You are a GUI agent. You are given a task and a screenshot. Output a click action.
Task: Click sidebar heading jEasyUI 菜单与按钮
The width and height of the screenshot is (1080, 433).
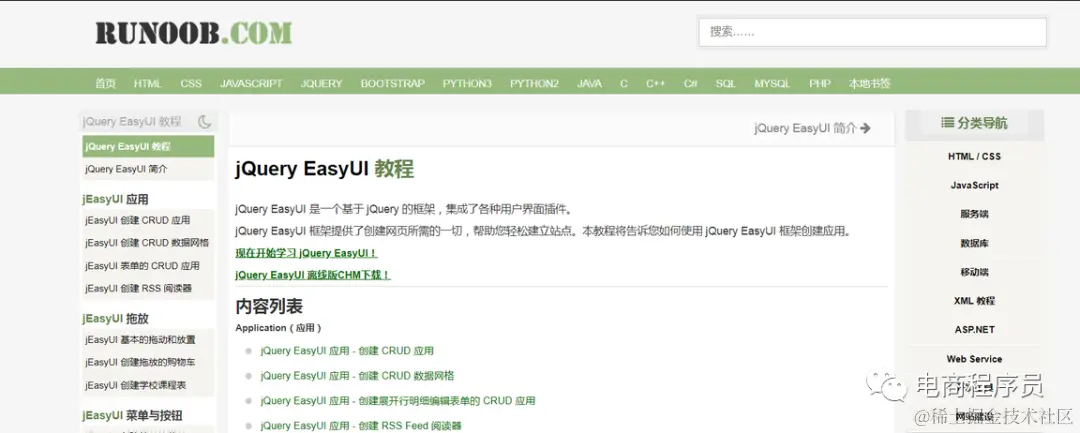132,416
